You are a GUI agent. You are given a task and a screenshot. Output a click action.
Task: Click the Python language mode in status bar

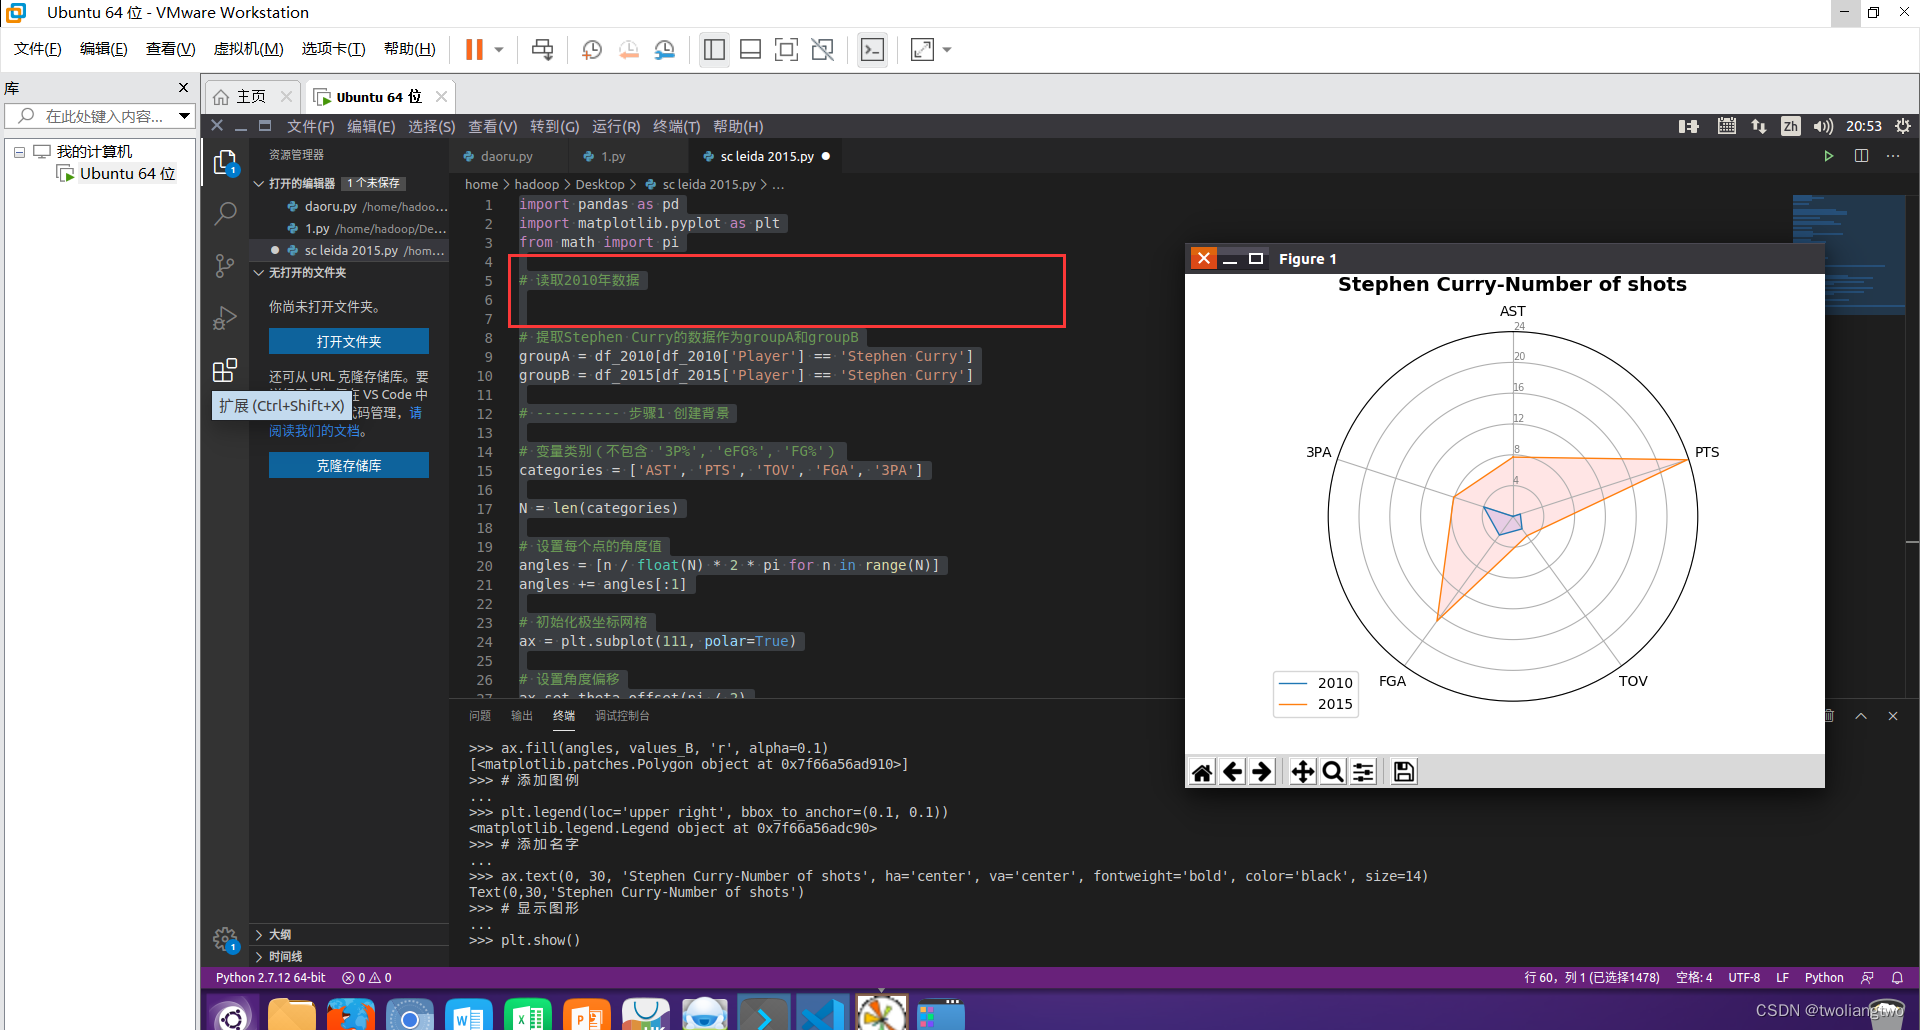(x=1824, y=978)
